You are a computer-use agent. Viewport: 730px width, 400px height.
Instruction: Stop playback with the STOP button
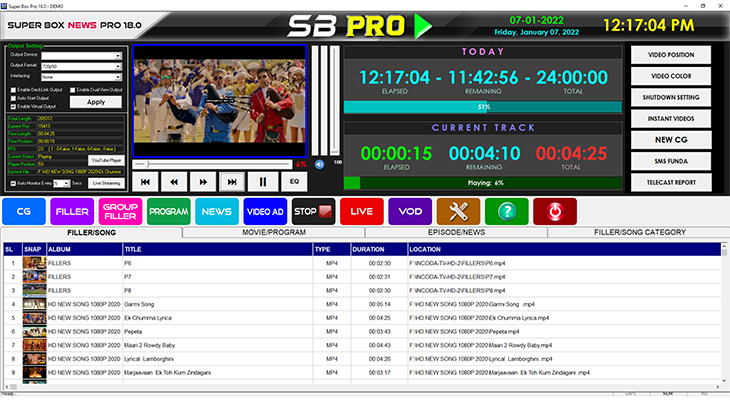pos(313,211)
